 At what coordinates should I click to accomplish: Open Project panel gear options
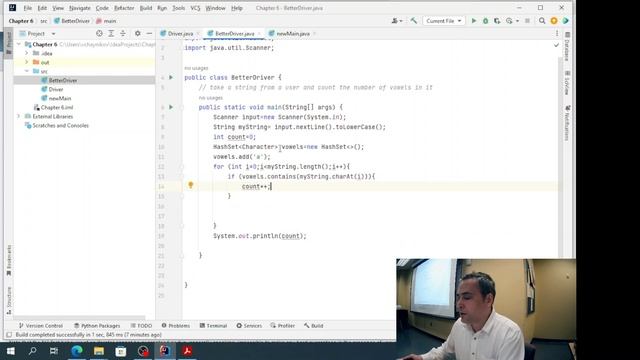point(138,33)
